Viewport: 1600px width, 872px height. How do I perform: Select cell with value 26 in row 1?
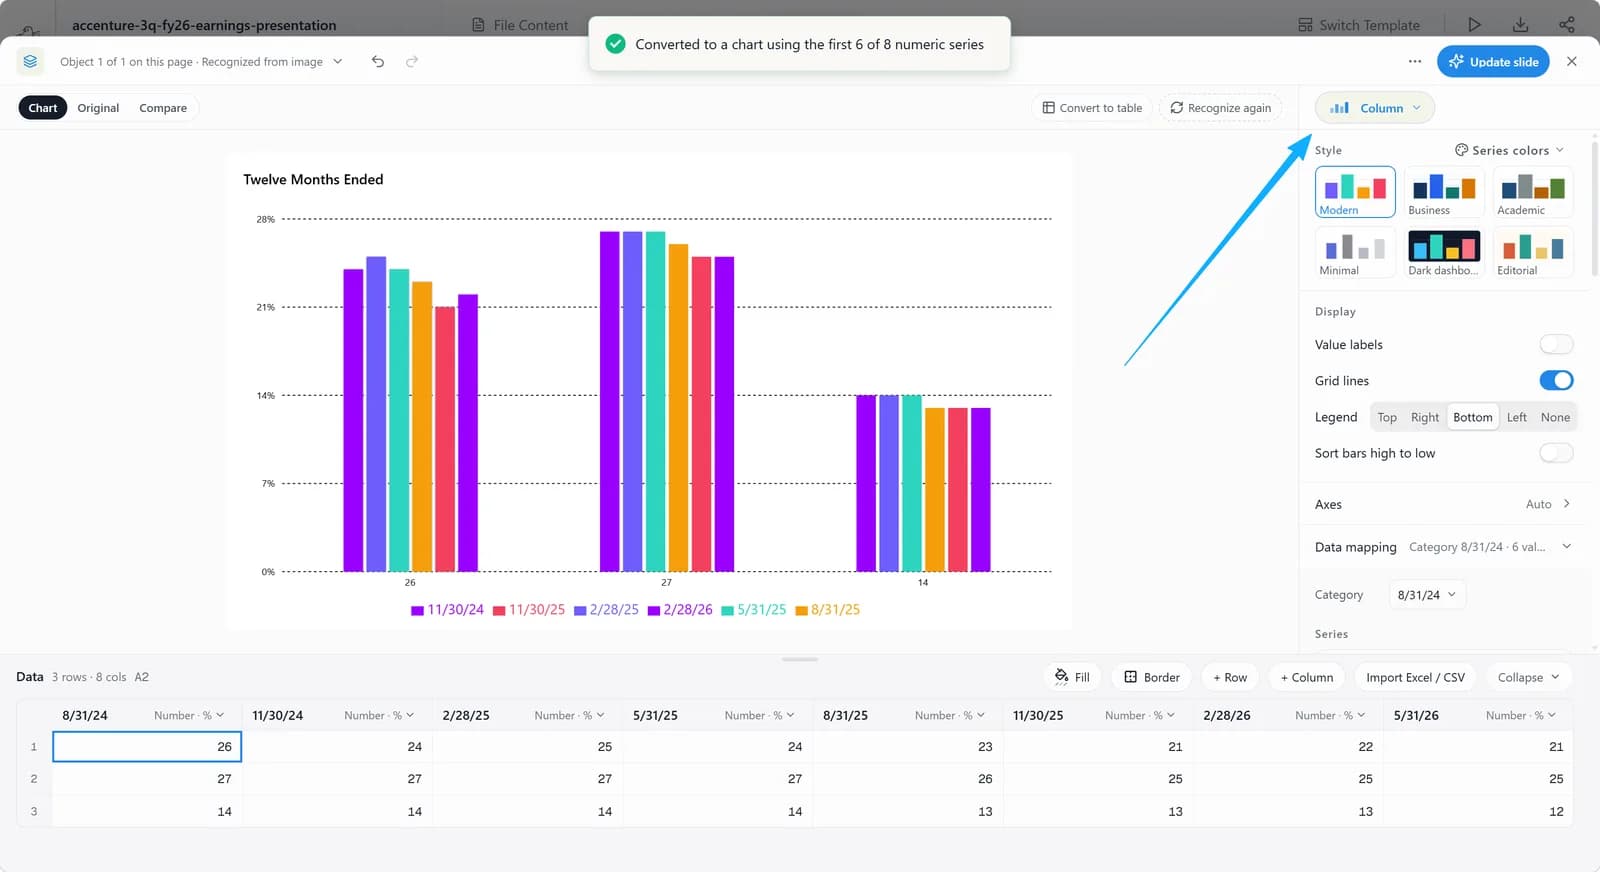147,747
